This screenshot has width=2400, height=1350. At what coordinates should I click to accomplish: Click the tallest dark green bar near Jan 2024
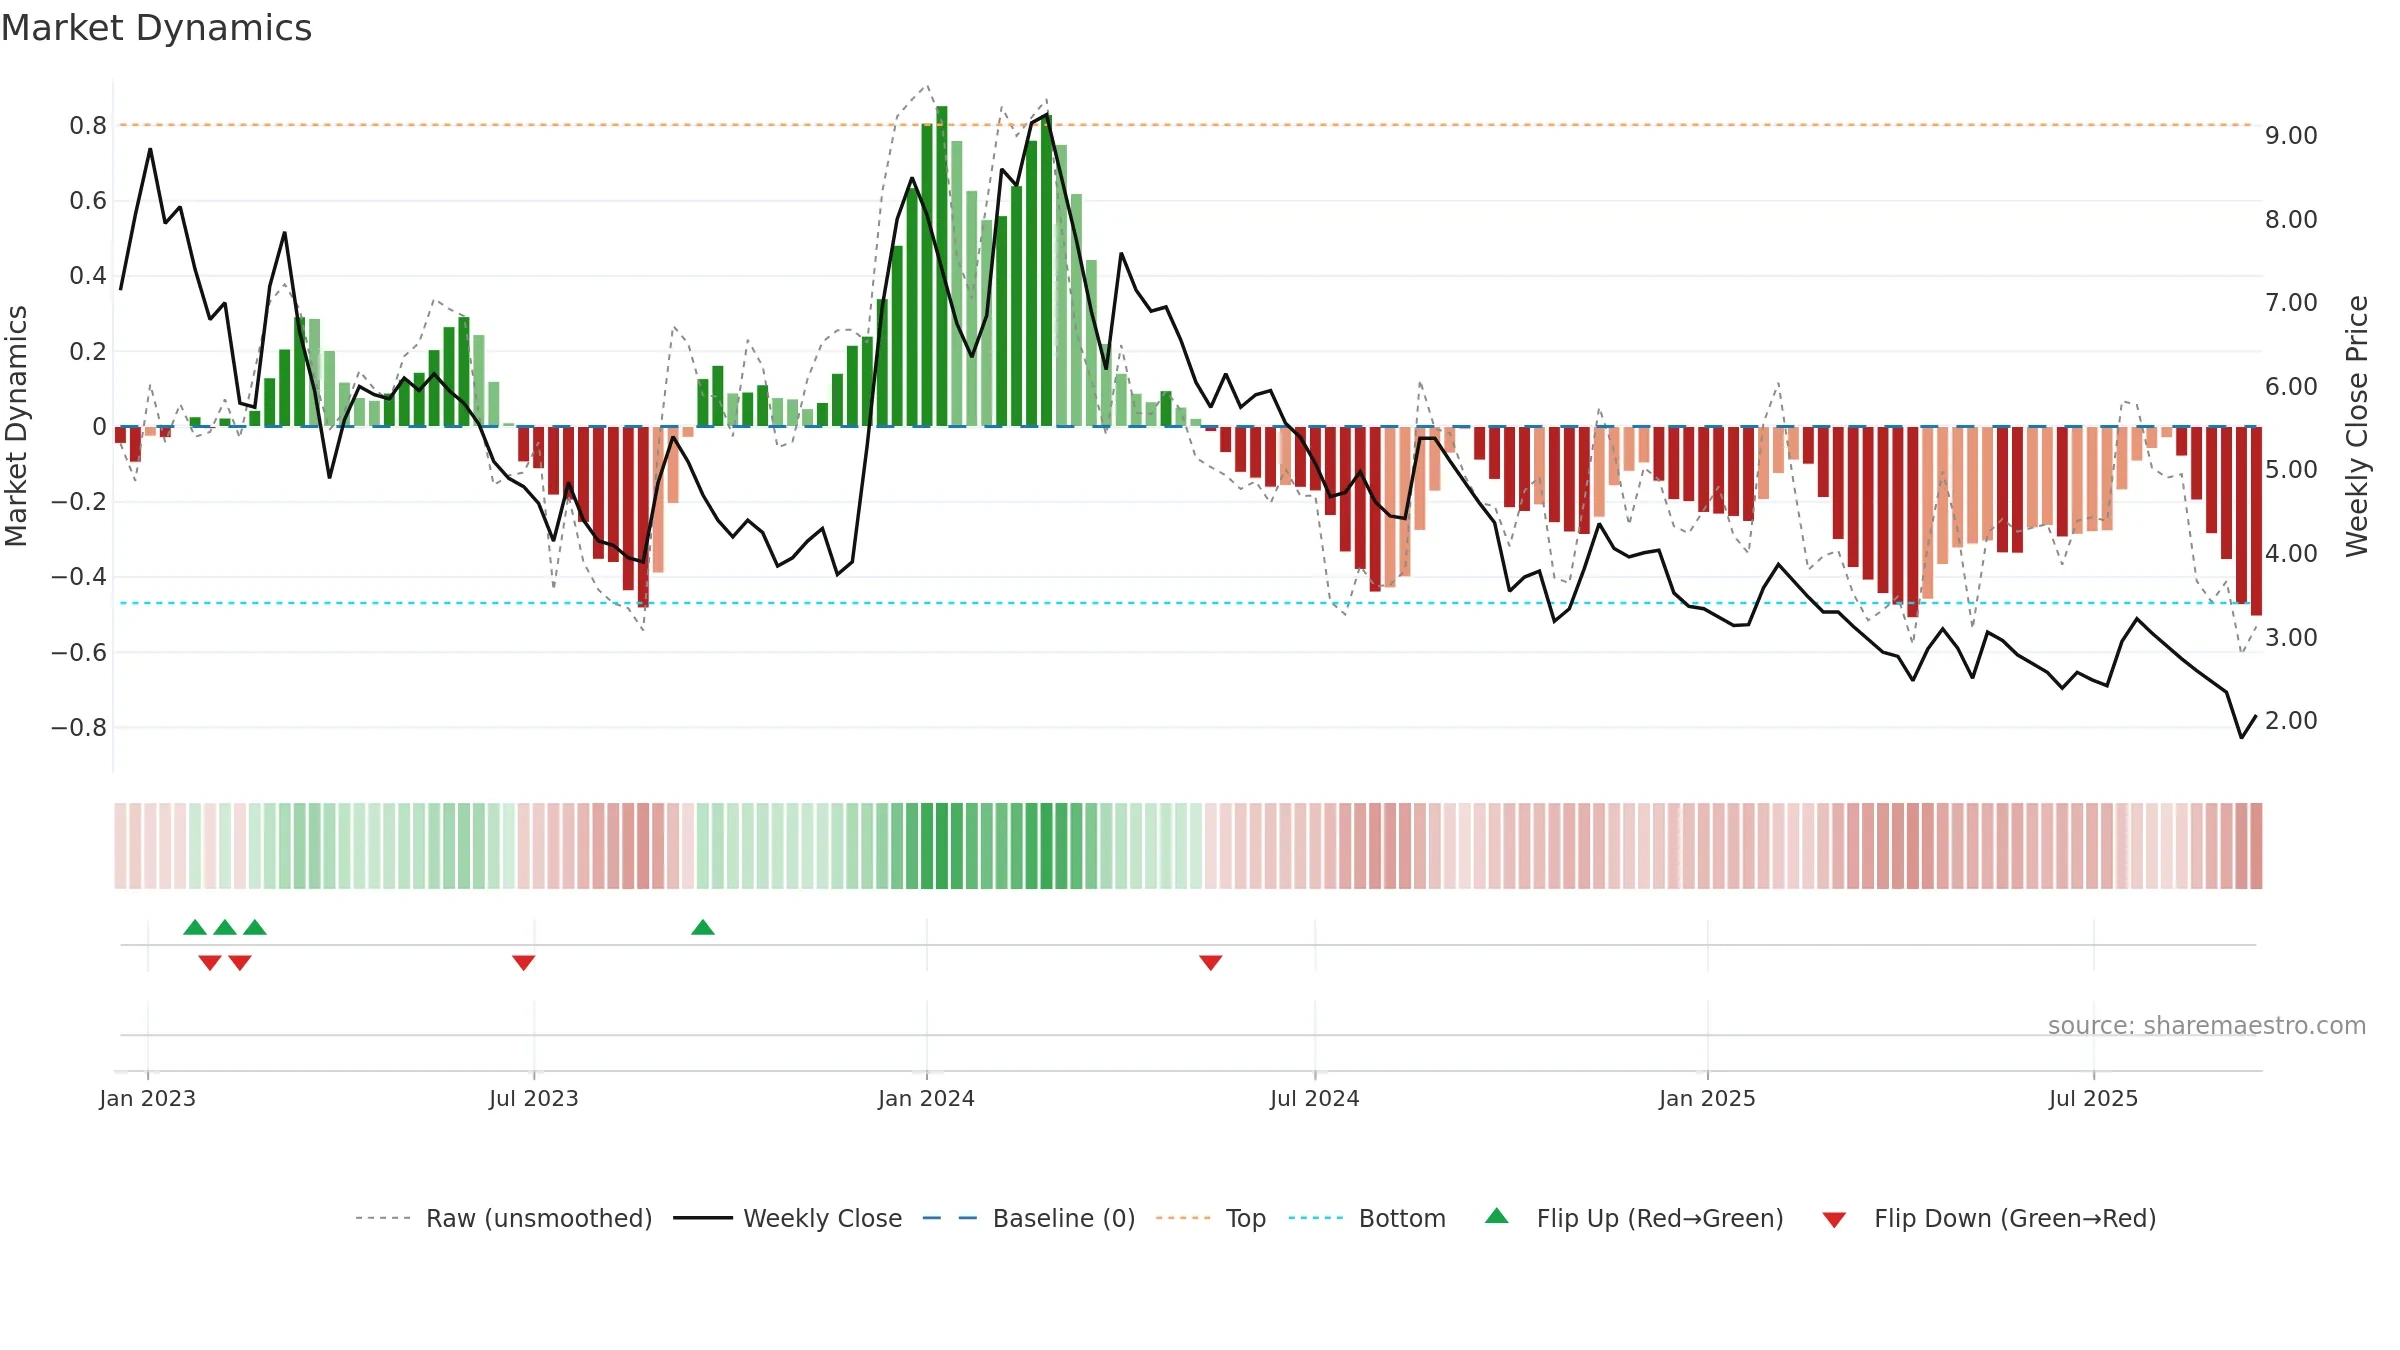pyautogui.click(x=942, y=266)
